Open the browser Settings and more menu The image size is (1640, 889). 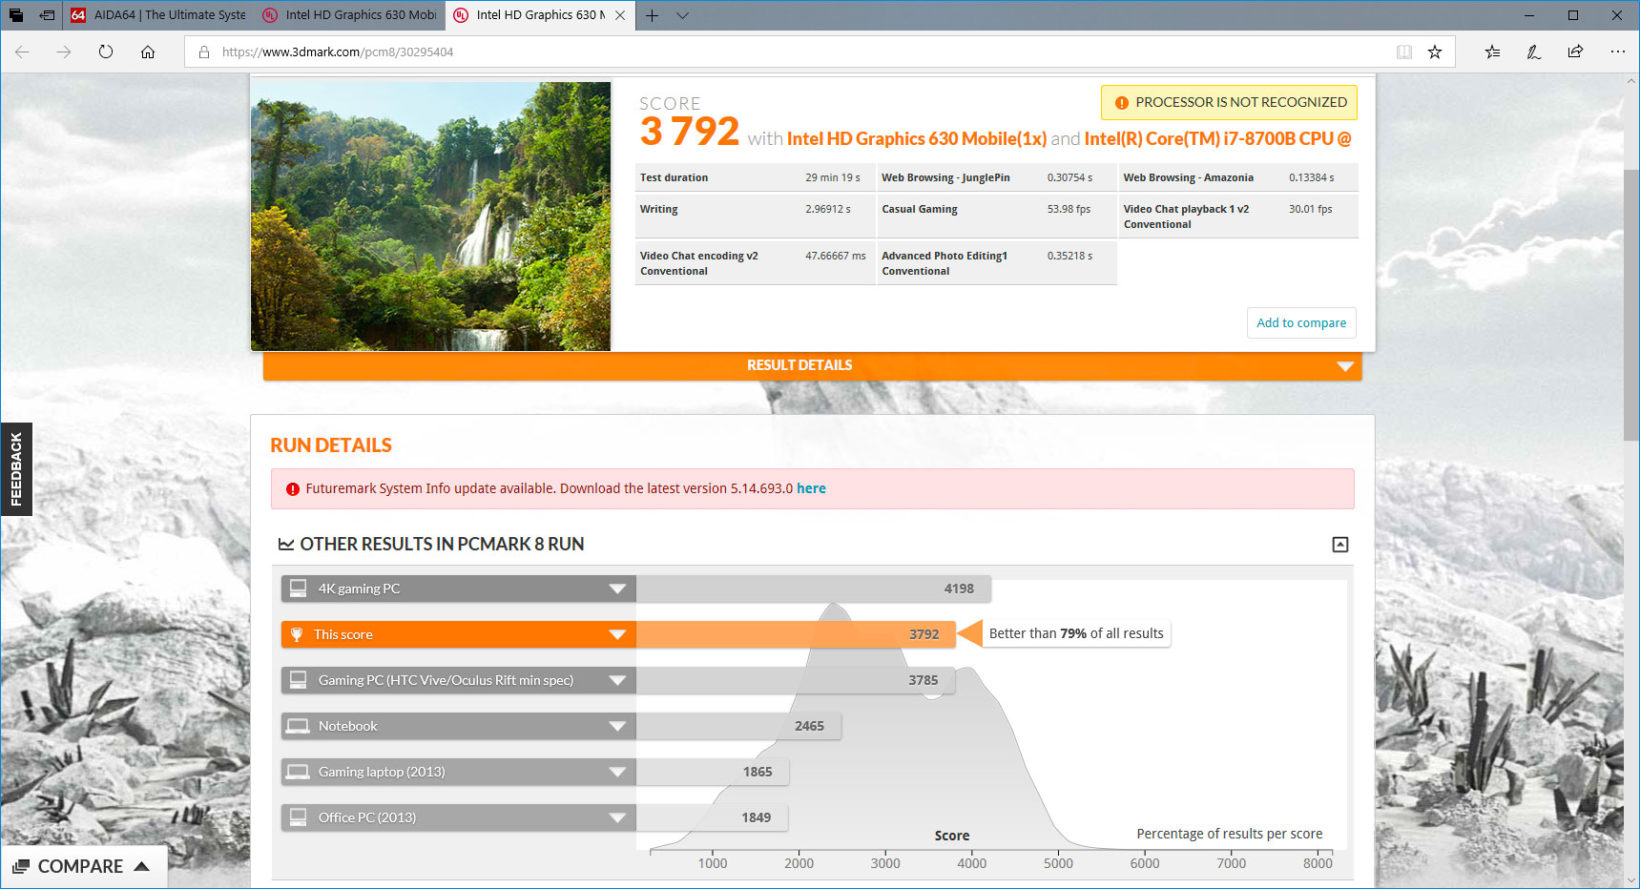(1618, 52)
